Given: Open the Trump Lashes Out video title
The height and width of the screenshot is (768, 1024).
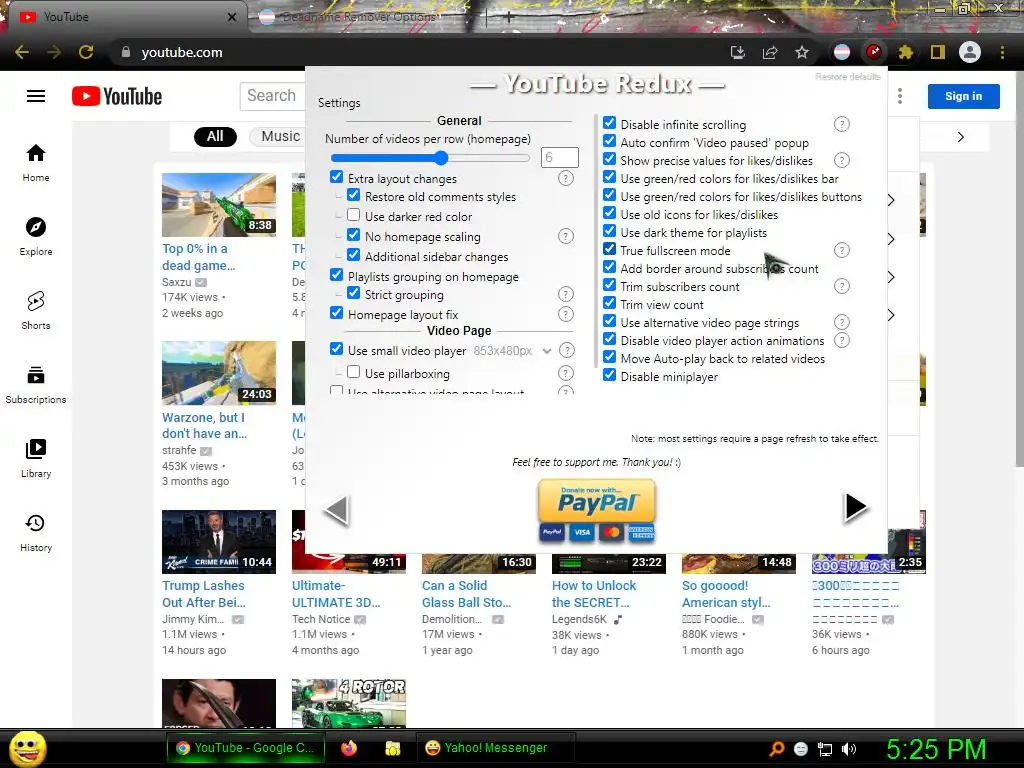Looking at the screenshot, I should click(204, 594).
